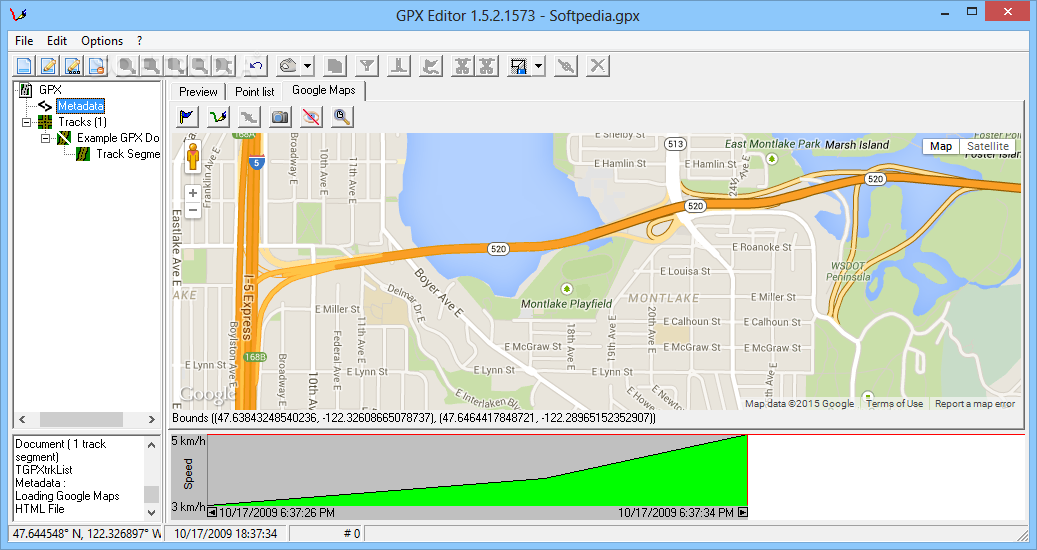This screenshot has height=550, width=1037.
Task: Open the Terms of Use link
Action: [894, 404]
